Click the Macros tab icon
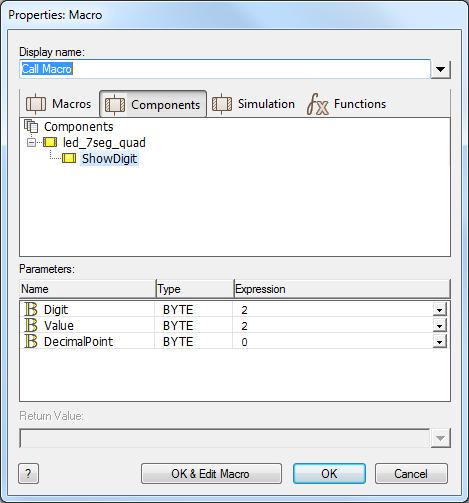 [36, 104]
